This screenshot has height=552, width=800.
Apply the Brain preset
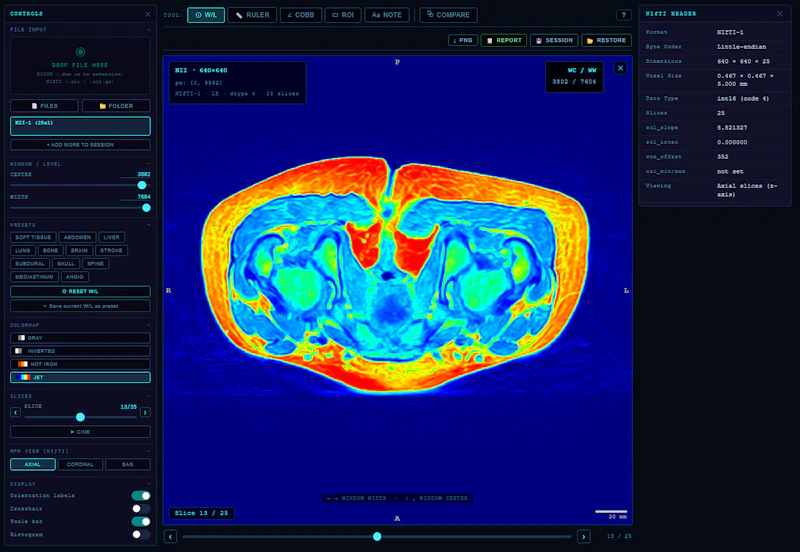point(79,250)
